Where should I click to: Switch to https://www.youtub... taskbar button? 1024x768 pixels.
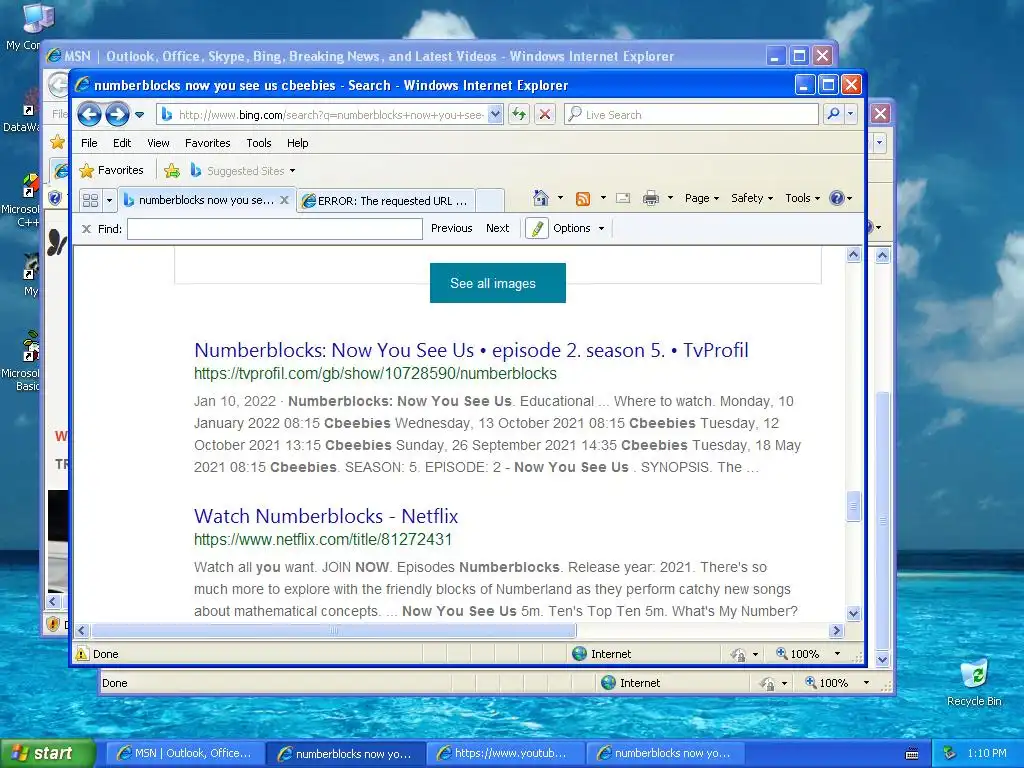505,753
